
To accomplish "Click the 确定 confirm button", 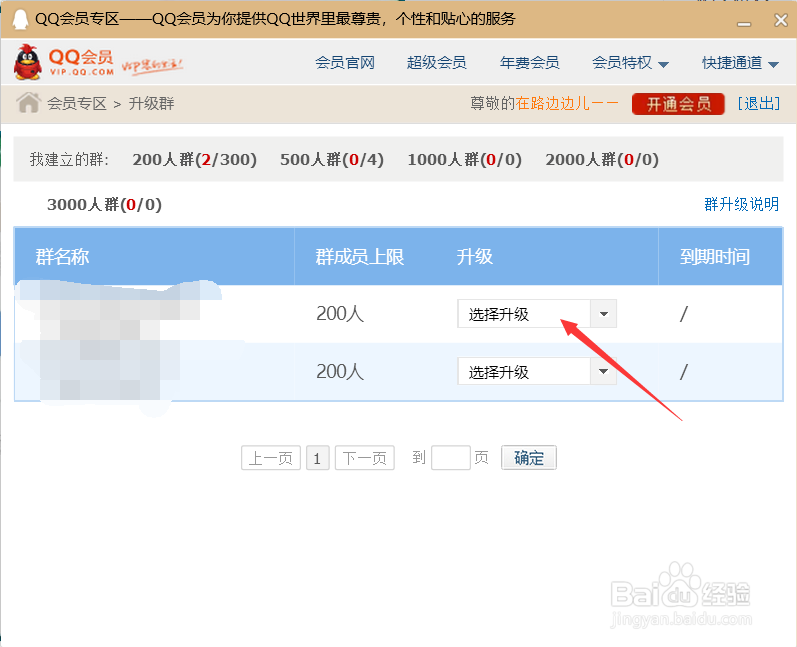I will (529, 458).
